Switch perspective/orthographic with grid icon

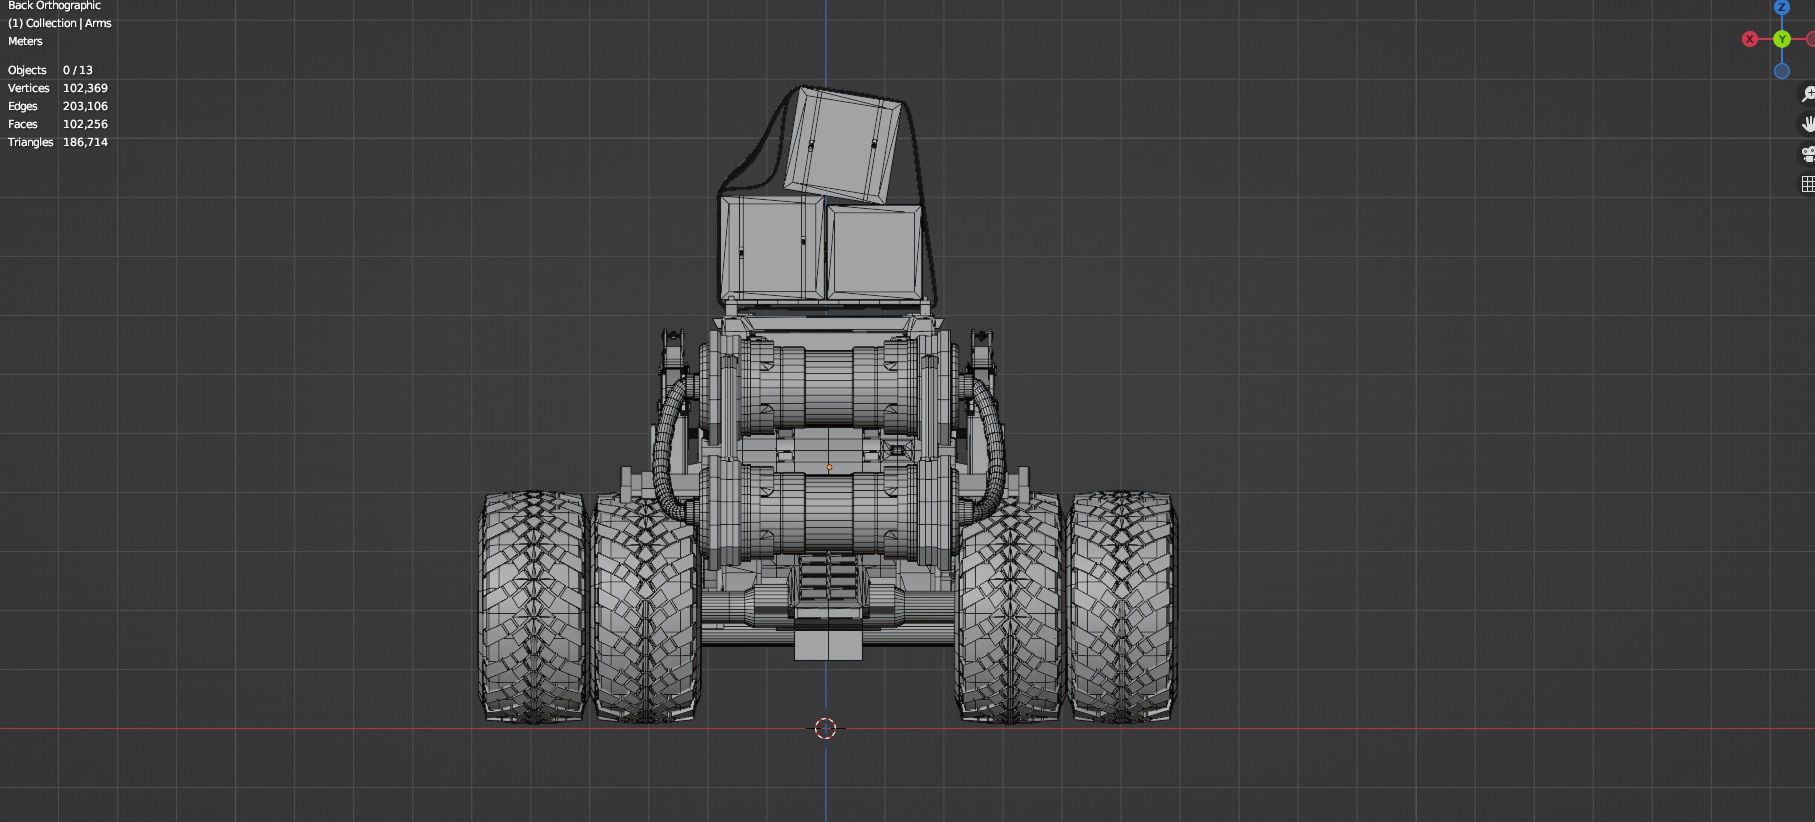(x=1807, y=184)
